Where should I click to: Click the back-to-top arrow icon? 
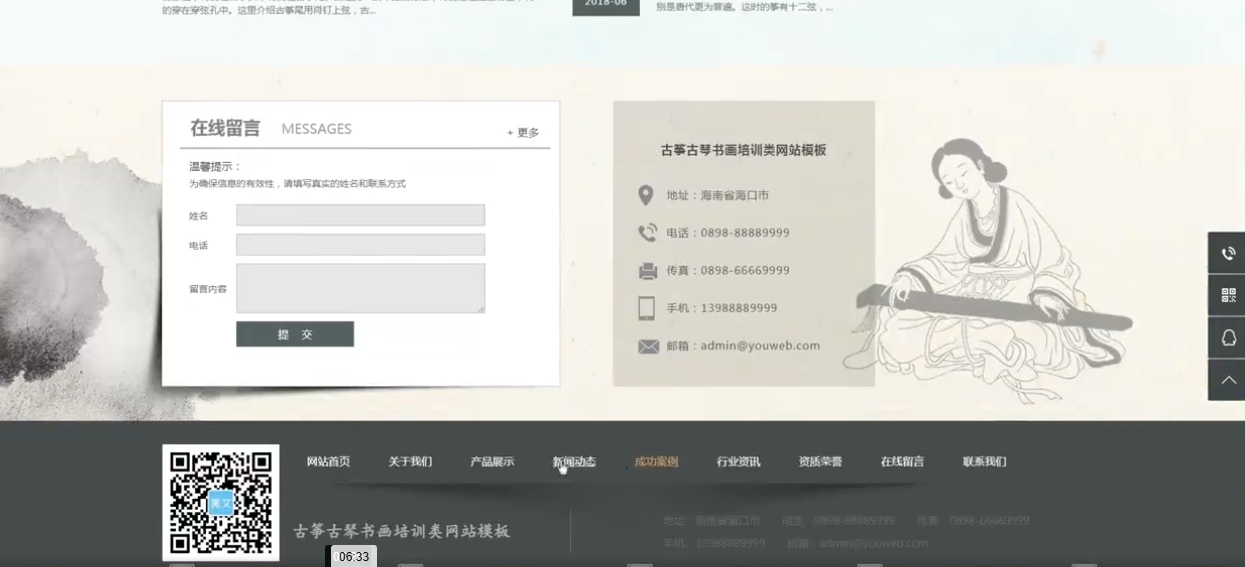tap(1227, 380)
